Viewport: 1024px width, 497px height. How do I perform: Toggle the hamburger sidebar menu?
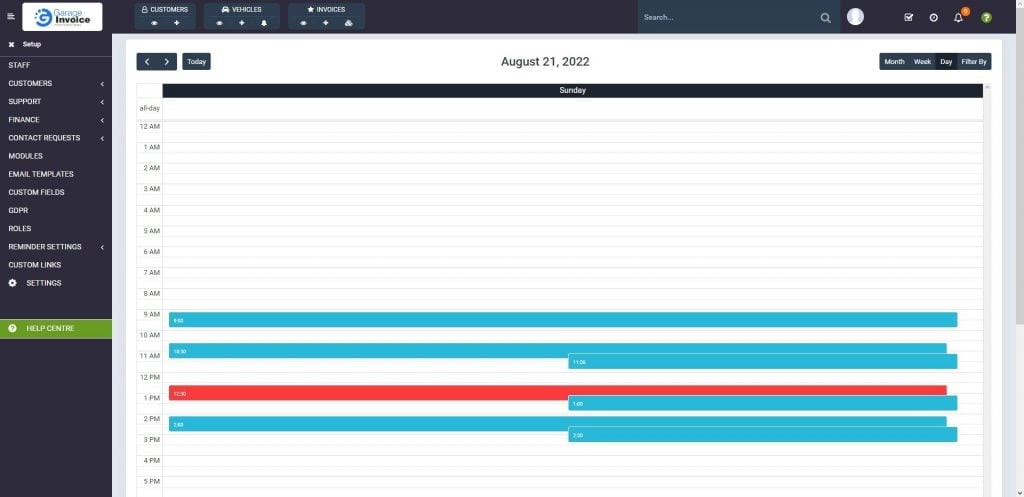(11, 17)
